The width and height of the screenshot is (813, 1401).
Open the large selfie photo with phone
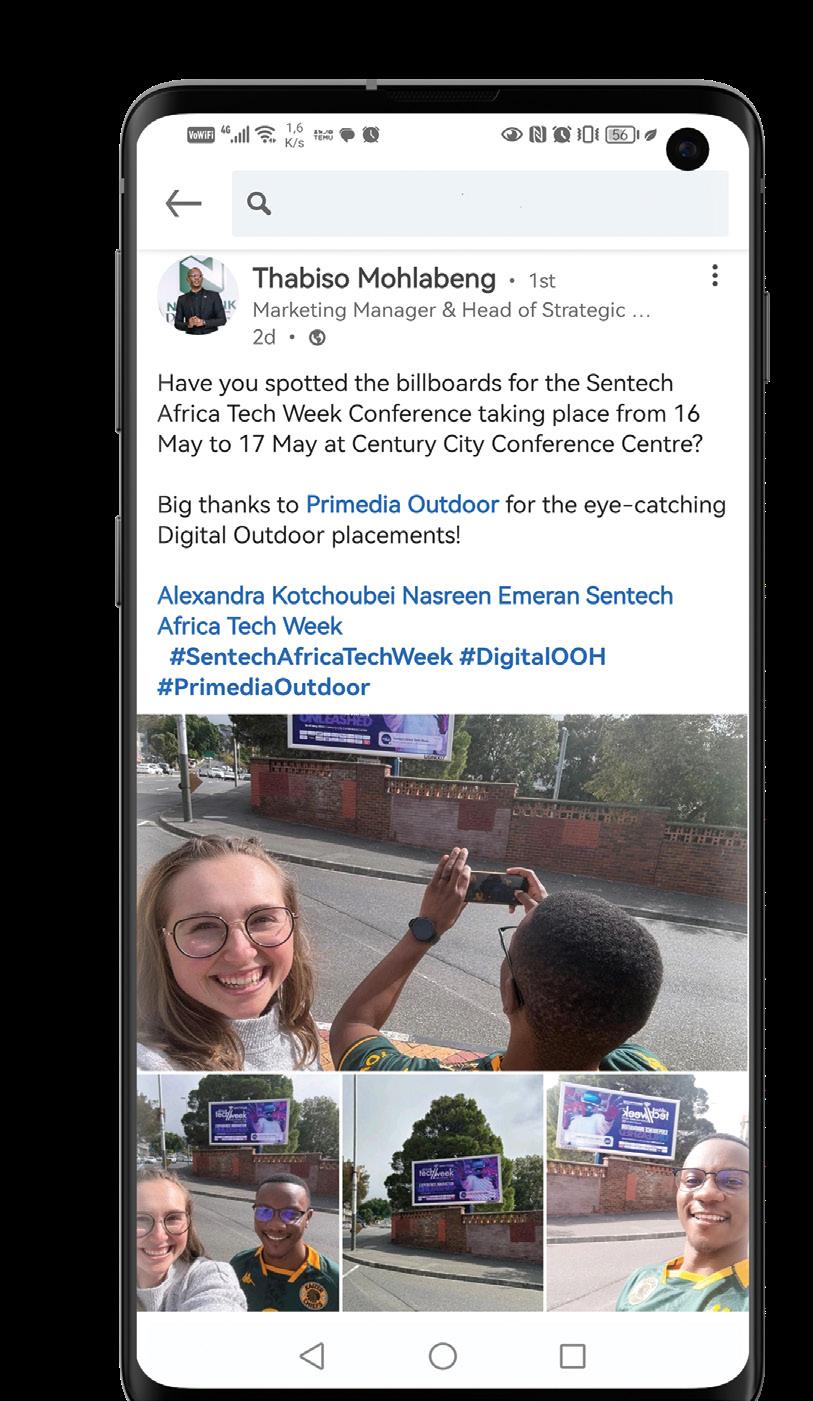pos(442,892)
